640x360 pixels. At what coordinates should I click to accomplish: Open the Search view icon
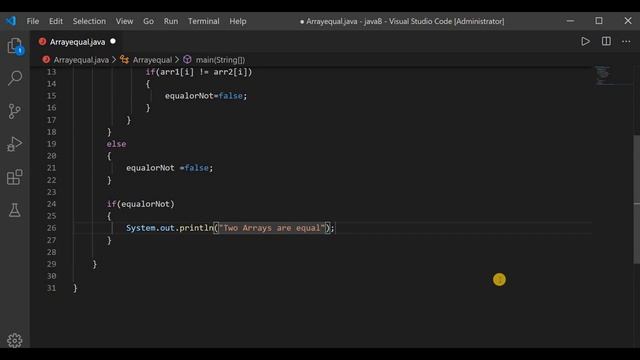(15, 78)
